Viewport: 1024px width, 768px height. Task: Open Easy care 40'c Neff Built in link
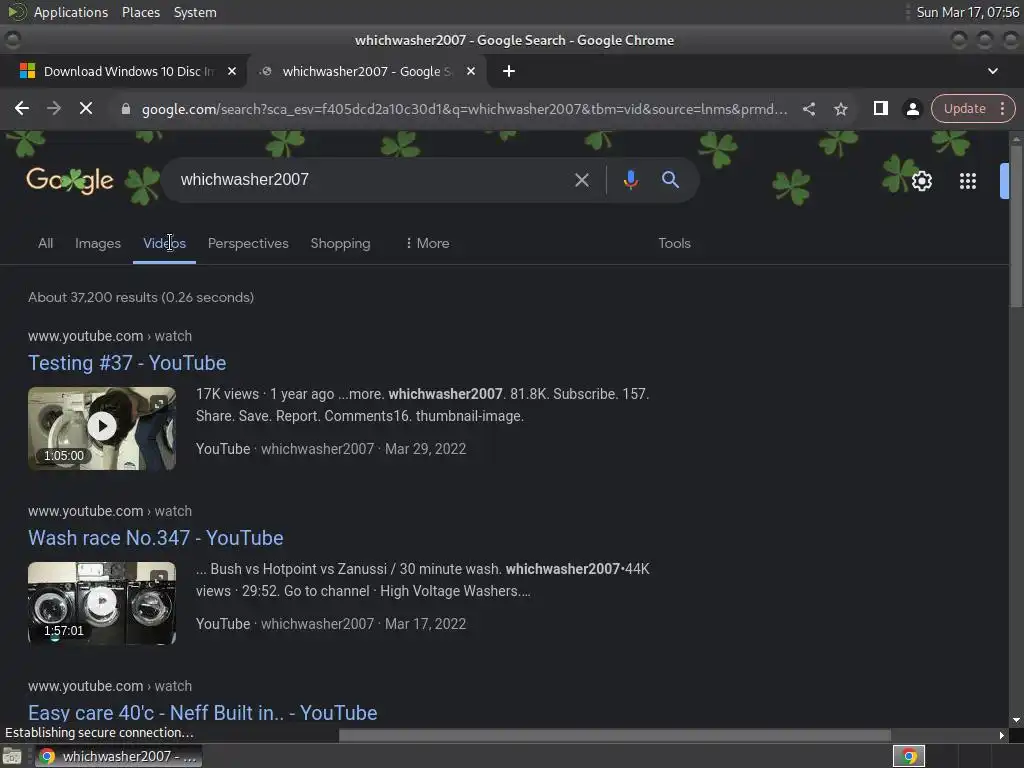coord(202,712)
